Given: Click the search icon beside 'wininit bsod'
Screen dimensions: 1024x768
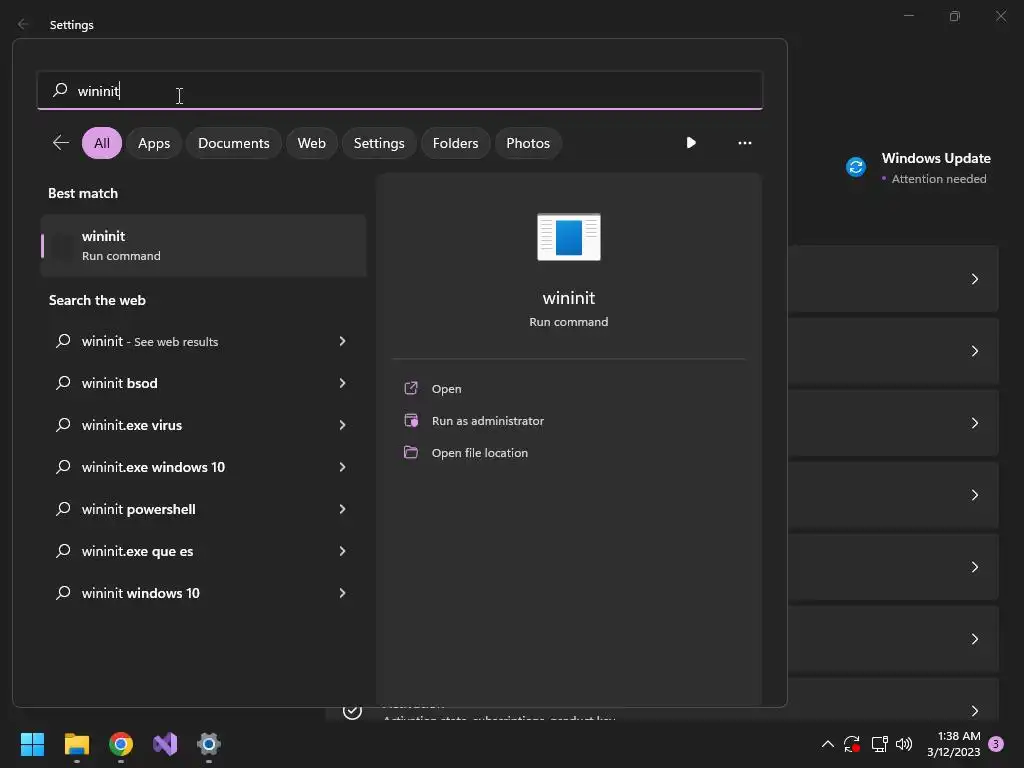Looking at the screenshot, I should [x=63, y=383].
